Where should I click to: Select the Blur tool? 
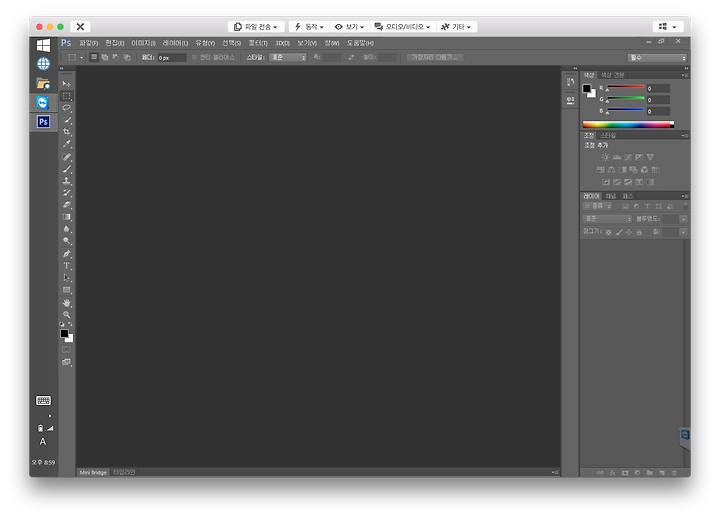[x=67, y=228]
